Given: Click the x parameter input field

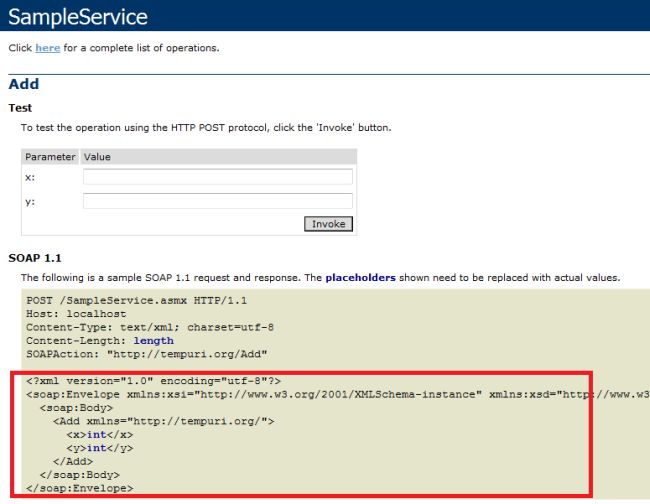Looking at the screenshot, I should pyautogui.click(x=218, y=177).
